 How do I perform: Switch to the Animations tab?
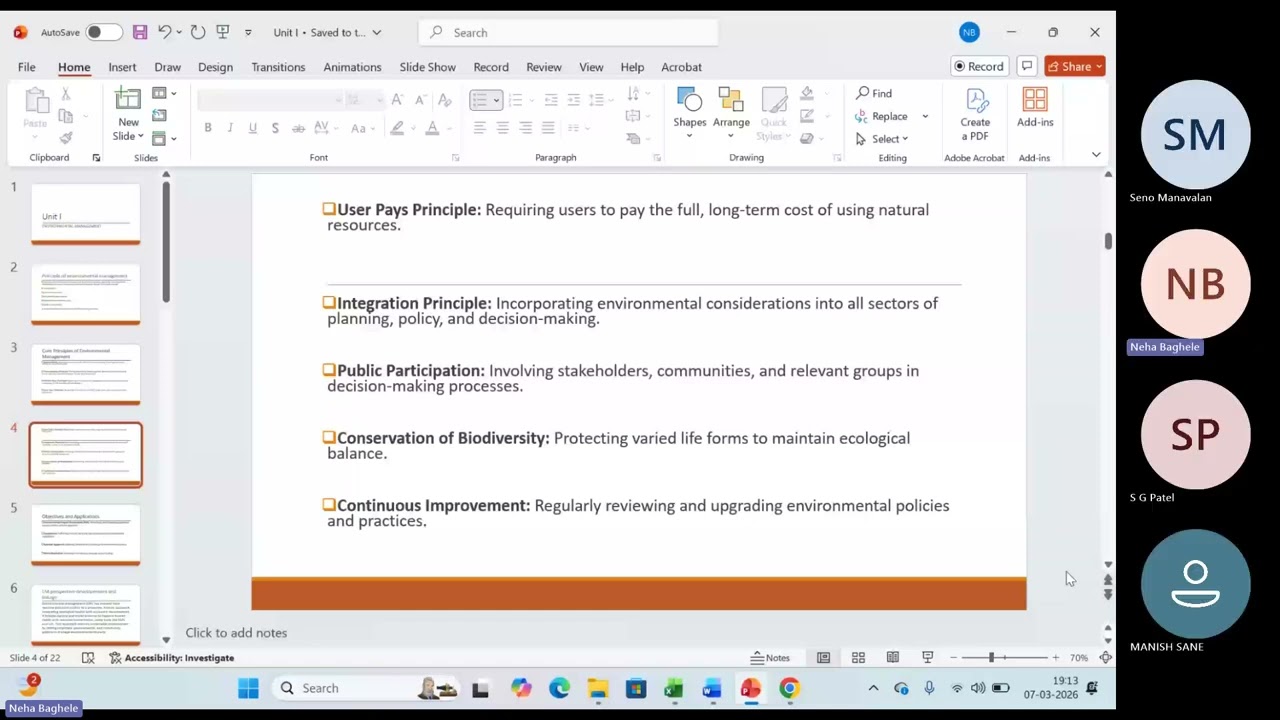tap(352, 66)
